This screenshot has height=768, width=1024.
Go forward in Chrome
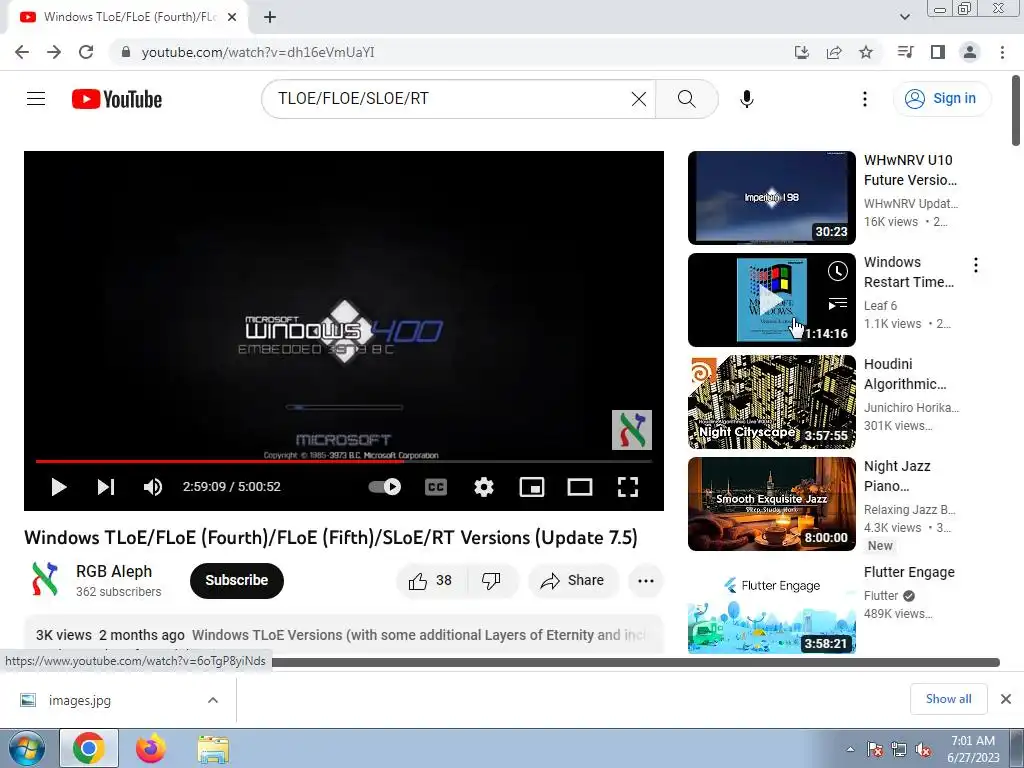coord(54,52)
